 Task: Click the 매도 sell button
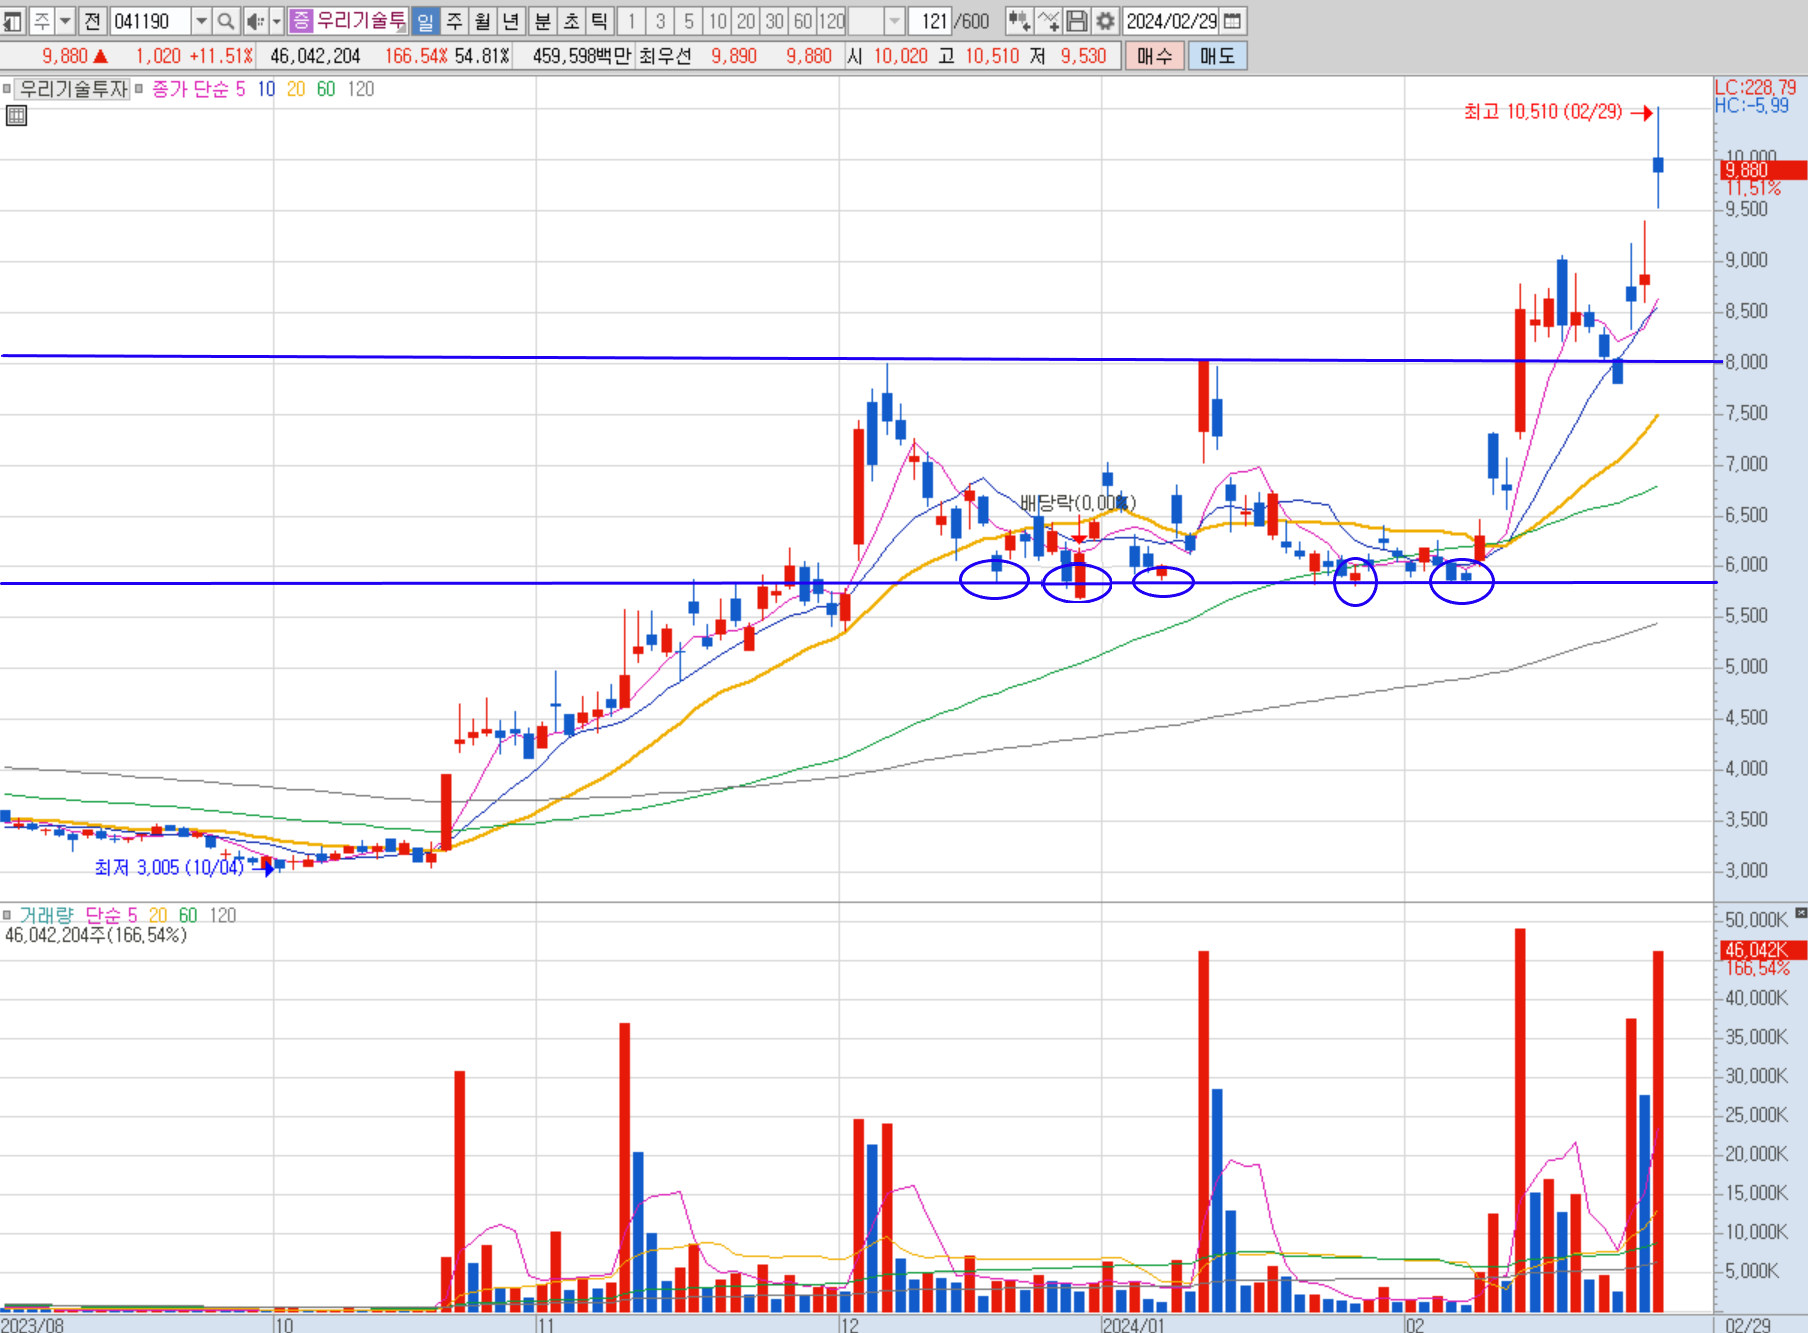click(1217, 56)
